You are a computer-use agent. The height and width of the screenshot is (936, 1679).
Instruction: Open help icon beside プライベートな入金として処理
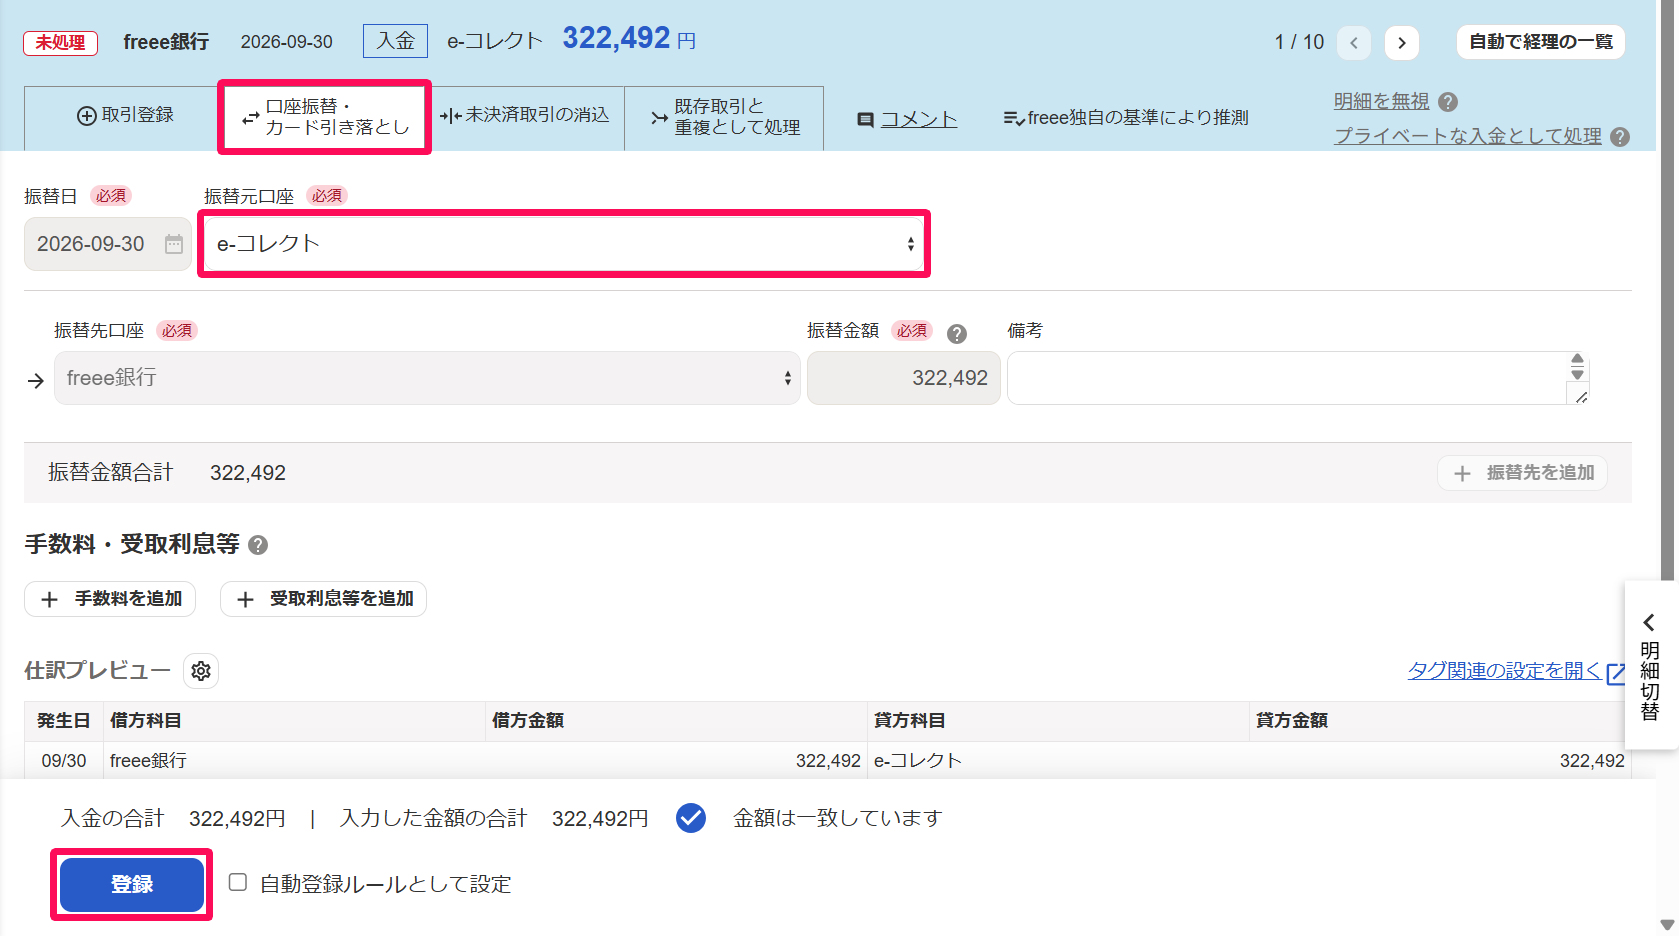(1620, 137)
